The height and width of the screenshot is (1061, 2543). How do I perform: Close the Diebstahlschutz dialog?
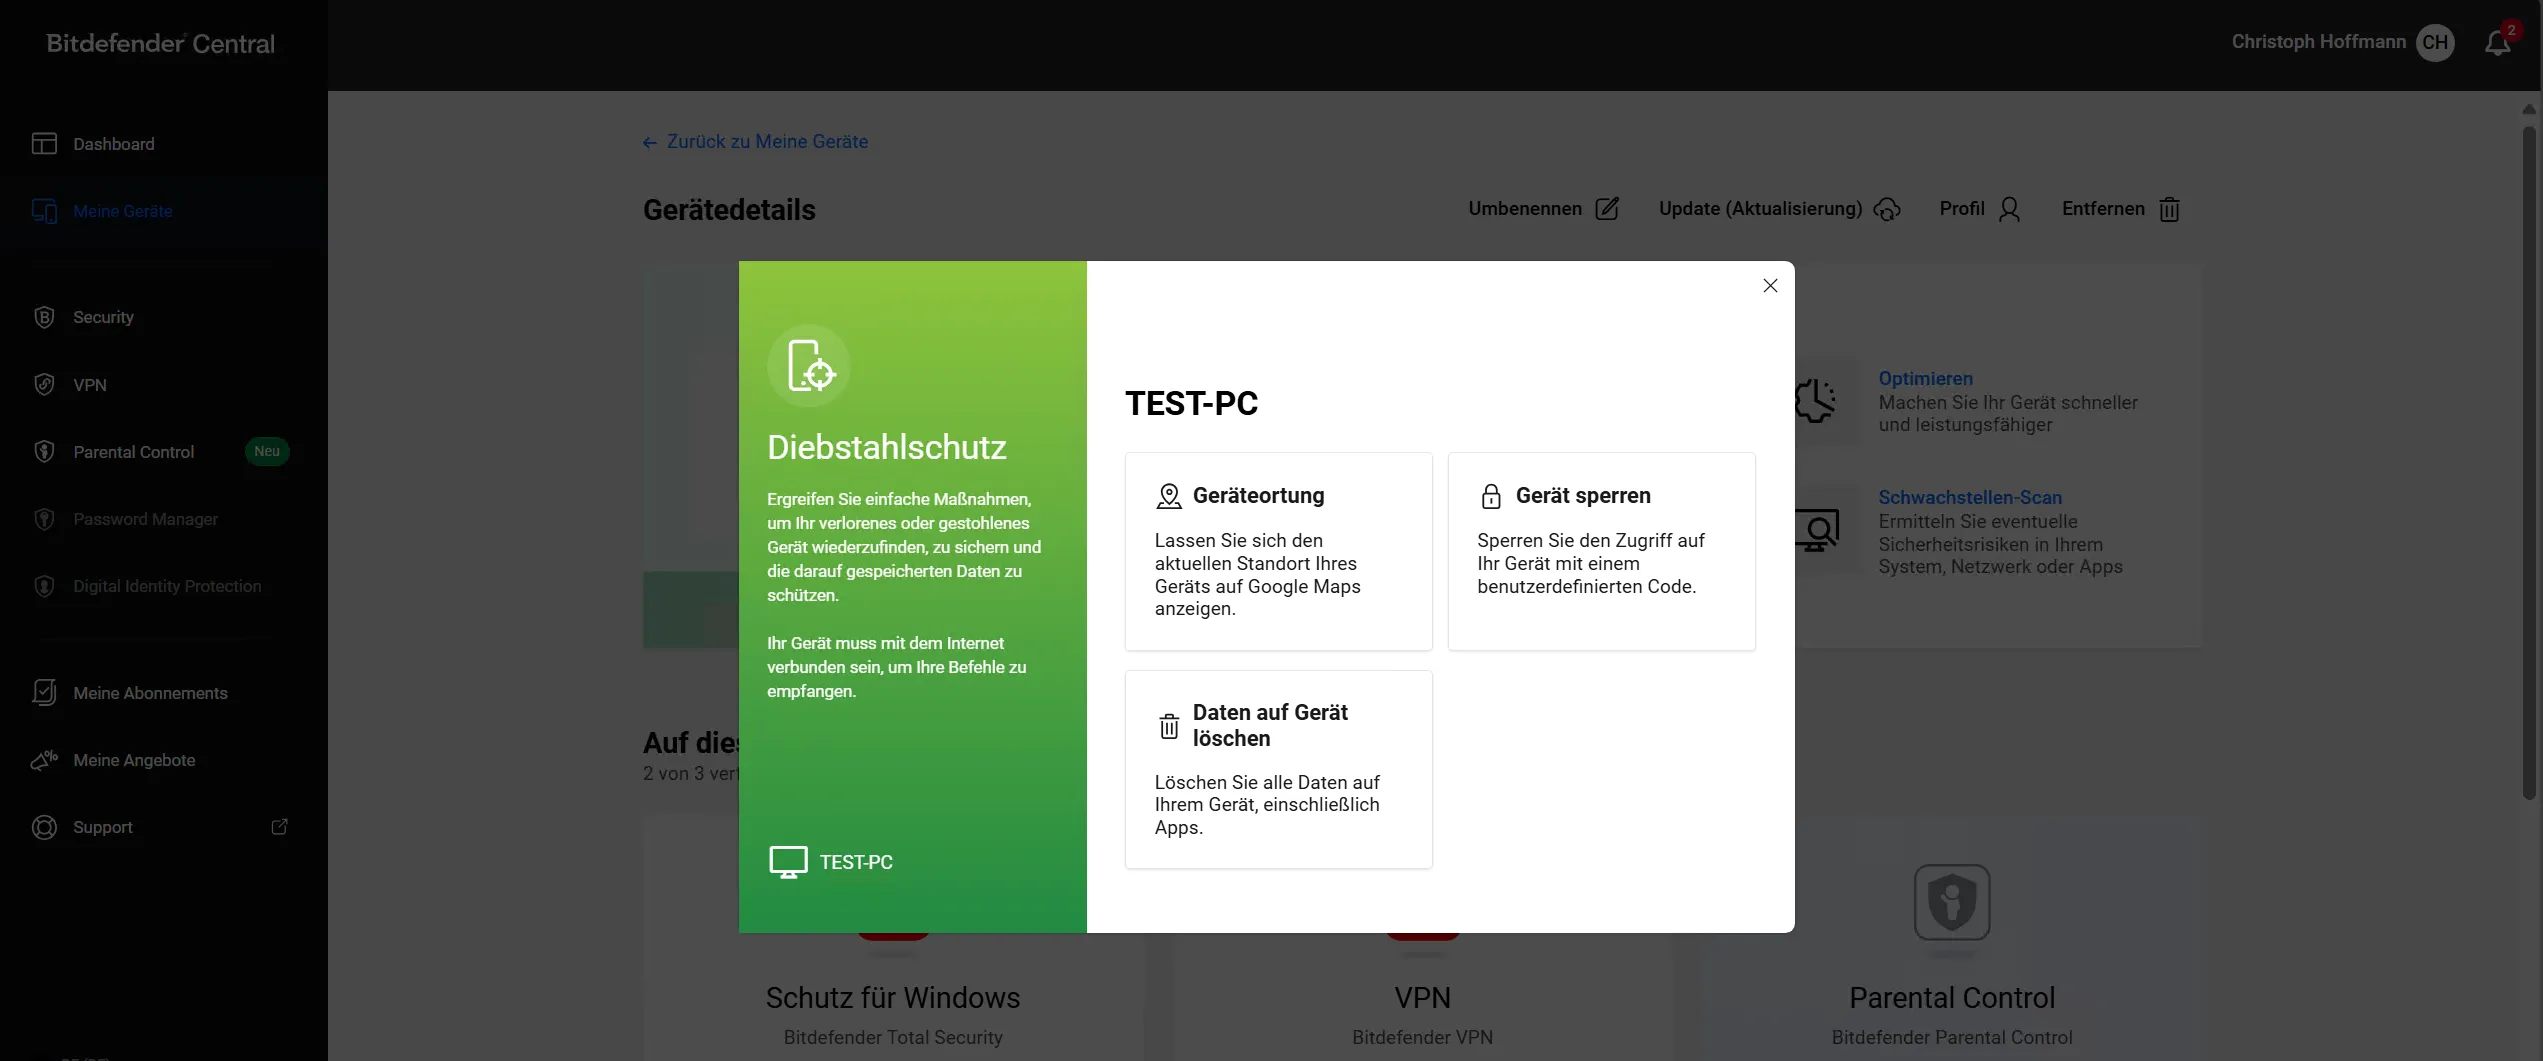[1770, 285]
